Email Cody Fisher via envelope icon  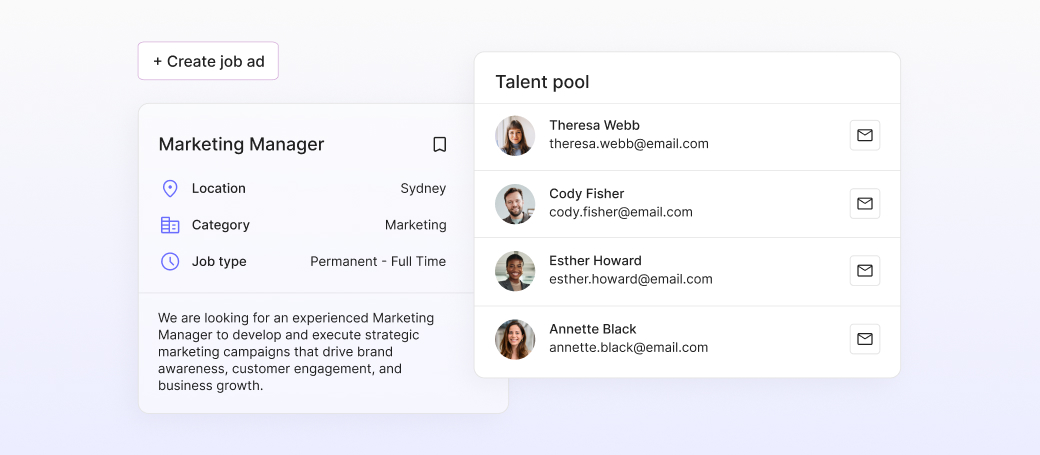[865, 204]
